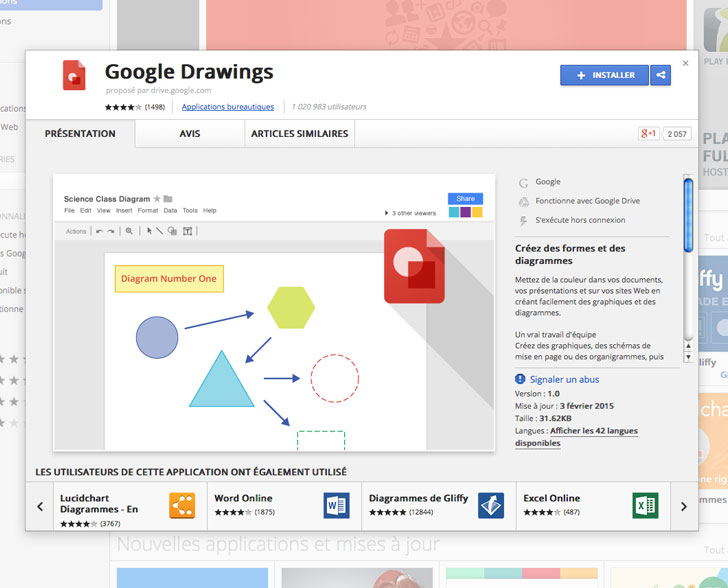
Task: Click the 3 février 2015 update date
Action: coord(587,406)
